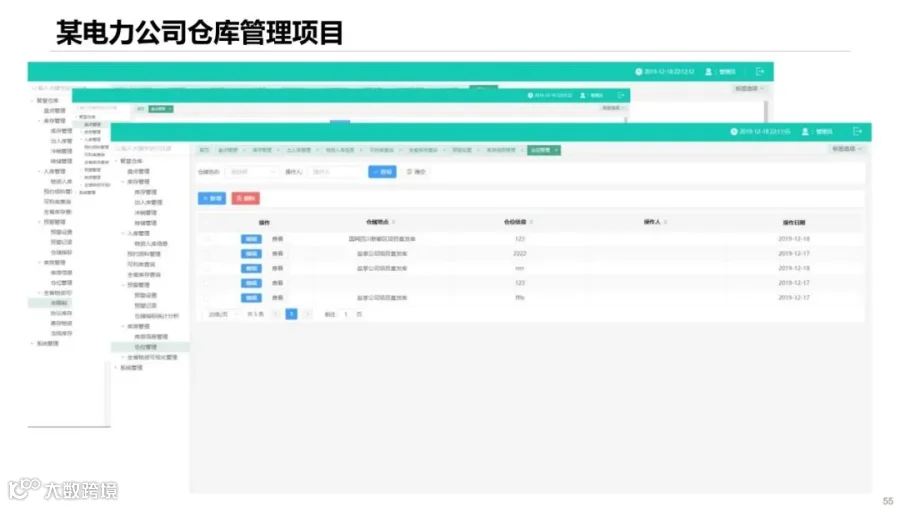Expand 系统管理 in the front window tree
Screen dimensions: 900x507
[116, 367]
